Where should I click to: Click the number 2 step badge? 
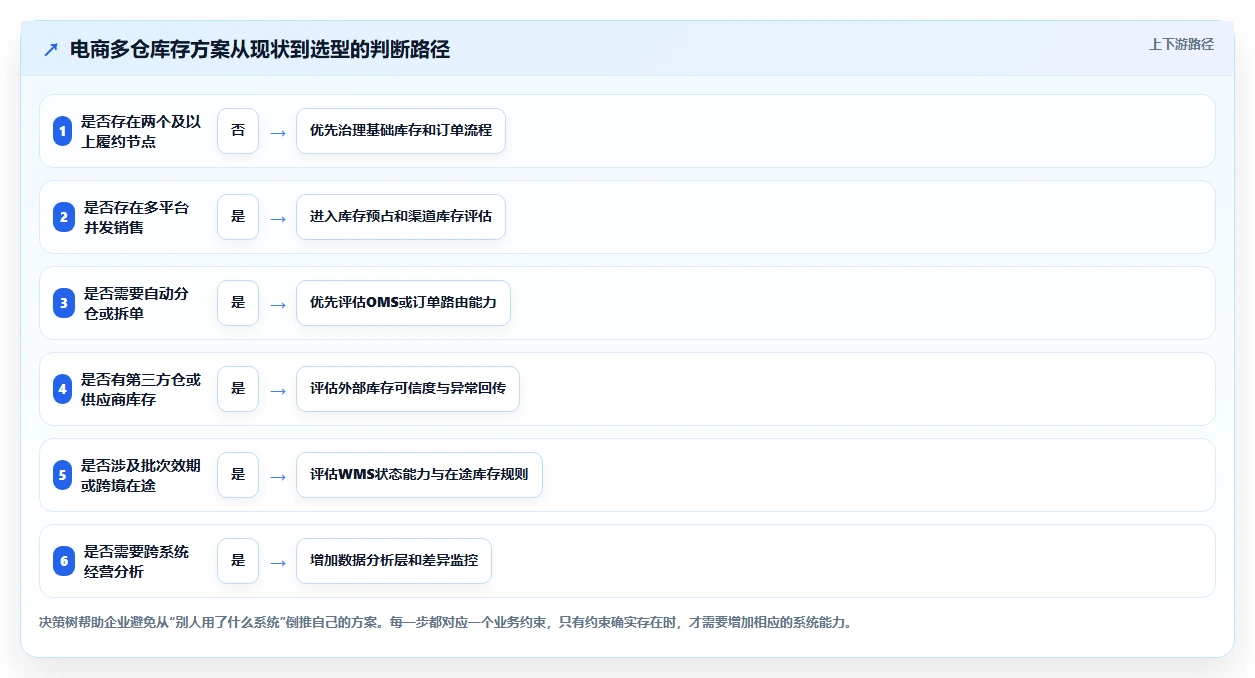(x=63, y=217)
